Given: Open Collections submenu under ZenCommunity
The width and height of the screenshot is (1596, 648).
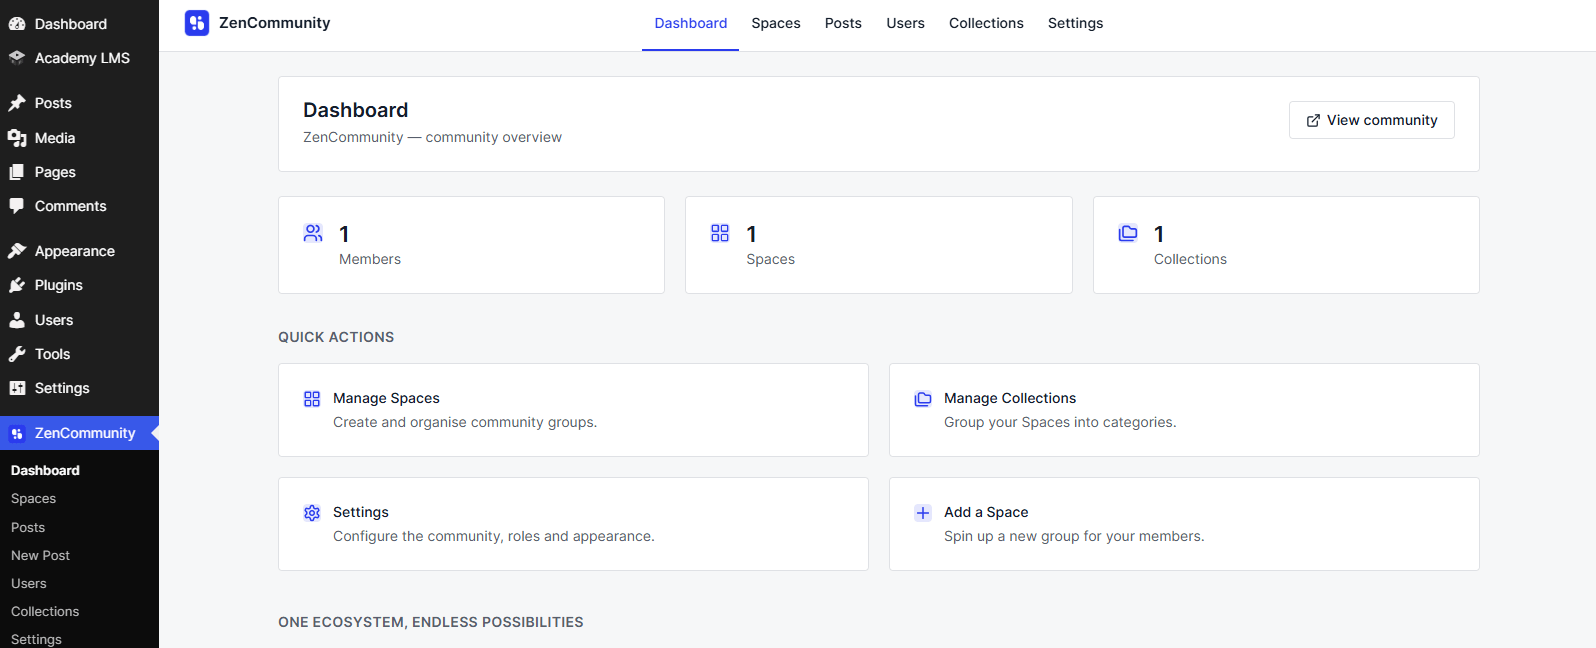Looking at the screenshot, I should 45,611.
